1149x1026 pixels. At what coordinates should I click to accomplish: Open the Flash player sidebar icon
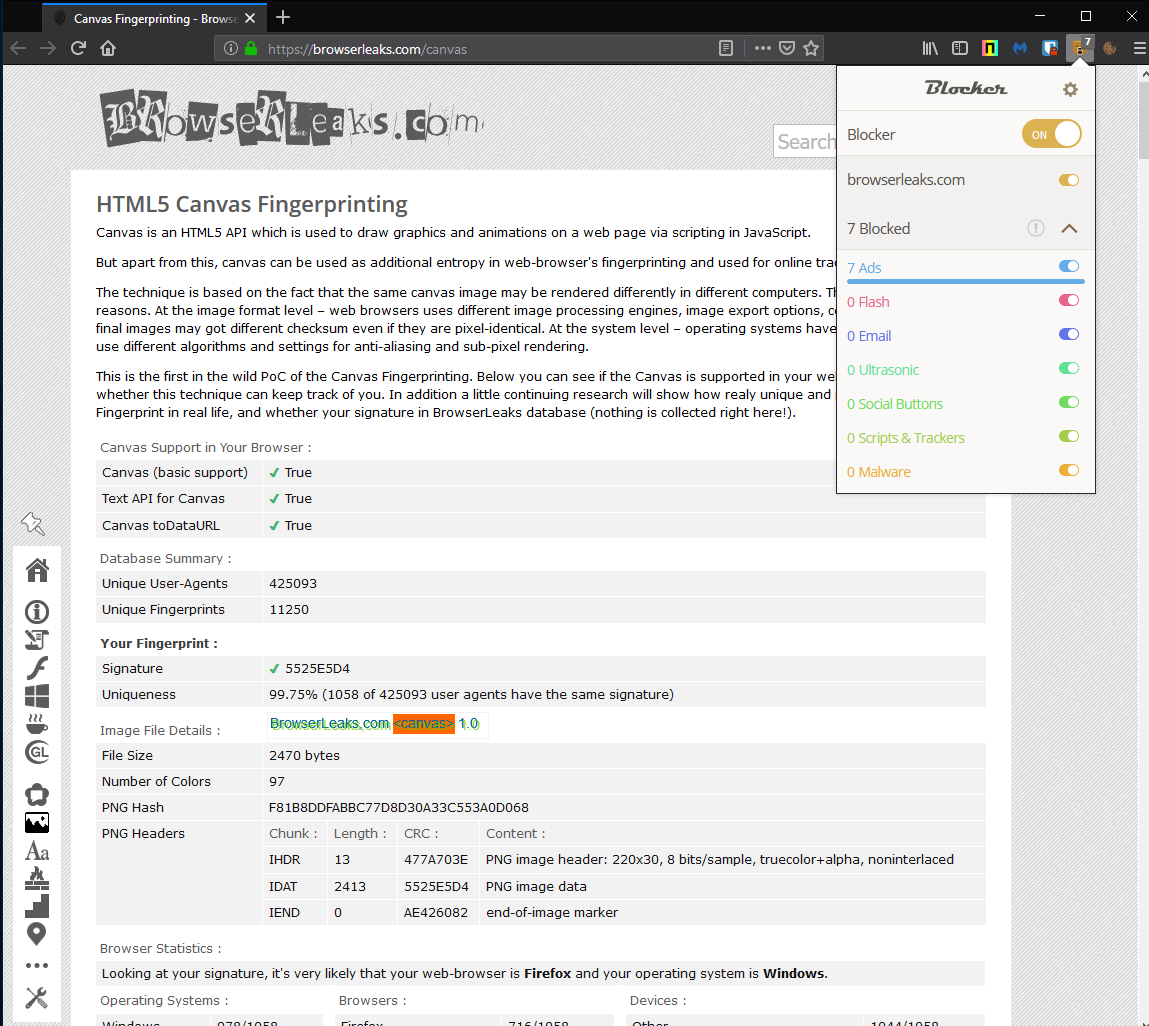click(x=37, y=668)
